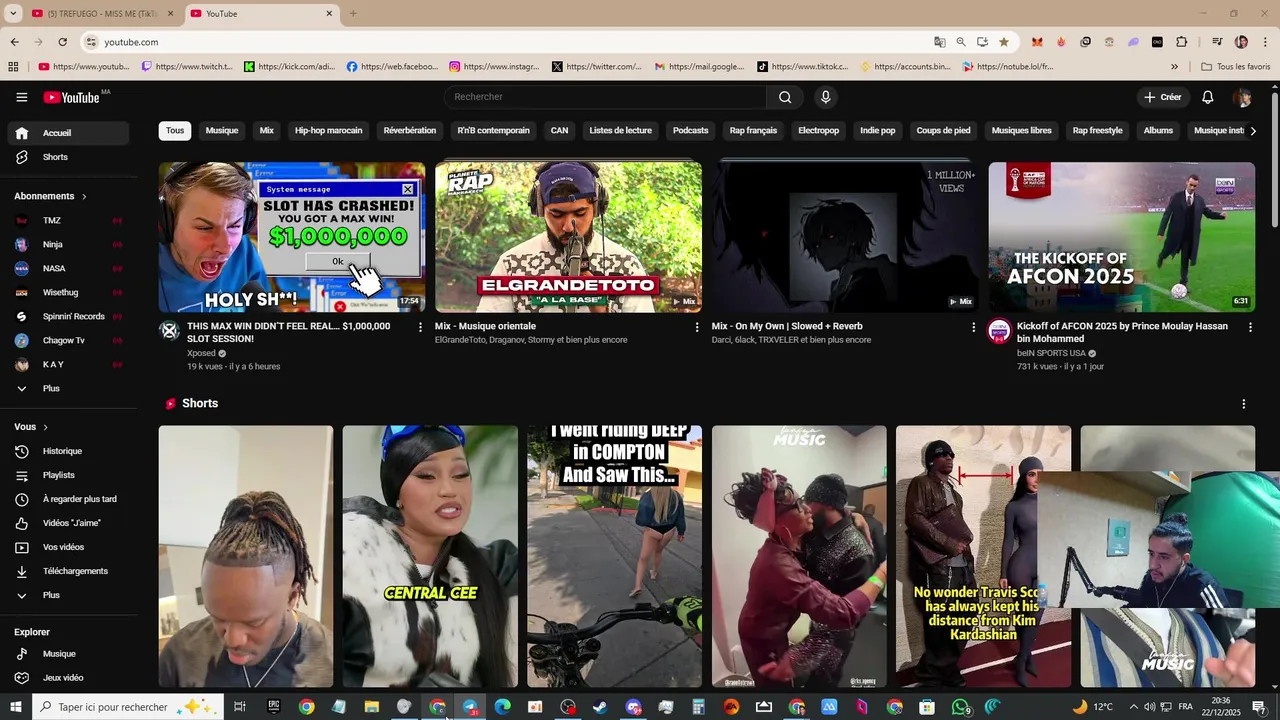The width and height of the screenshot is (1280, 720).
Task: Open the beIN SPORTS USA channel link
Action: [x=1051, y=353]
